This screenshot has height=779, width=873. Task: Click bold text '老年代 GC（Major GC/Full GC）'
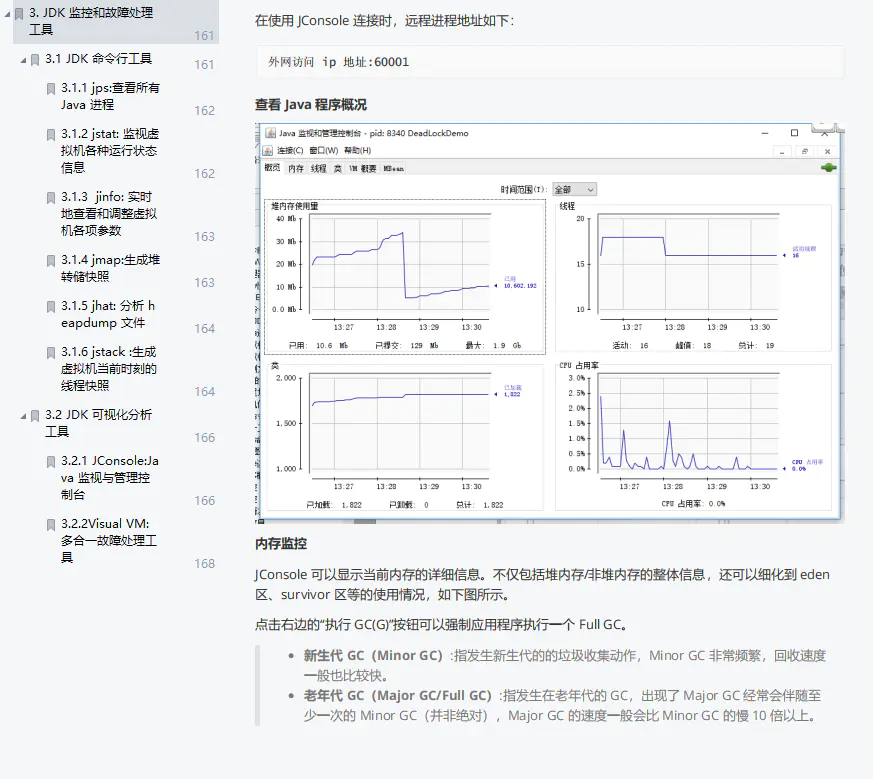pos(398,695)
